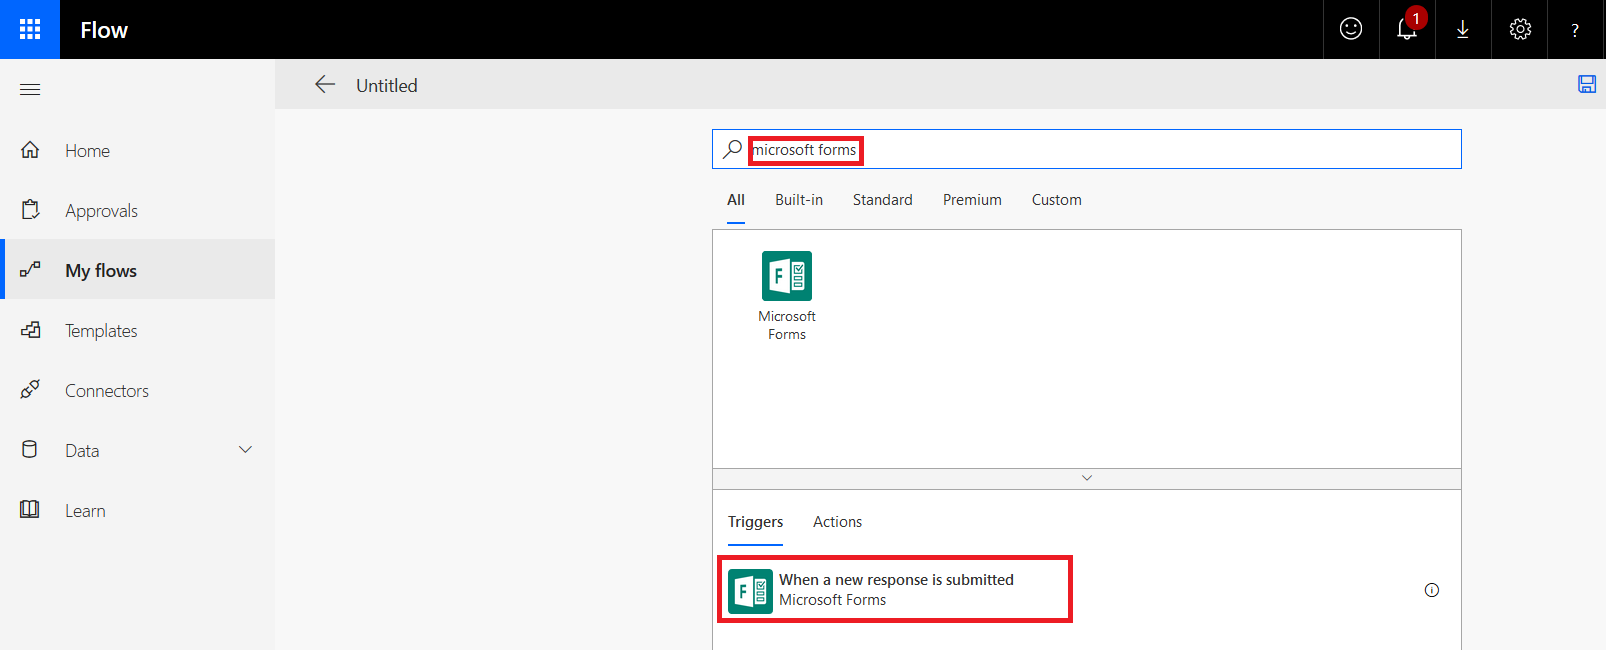
Task: Click the help question mark icon
Action: [1575, 30]
